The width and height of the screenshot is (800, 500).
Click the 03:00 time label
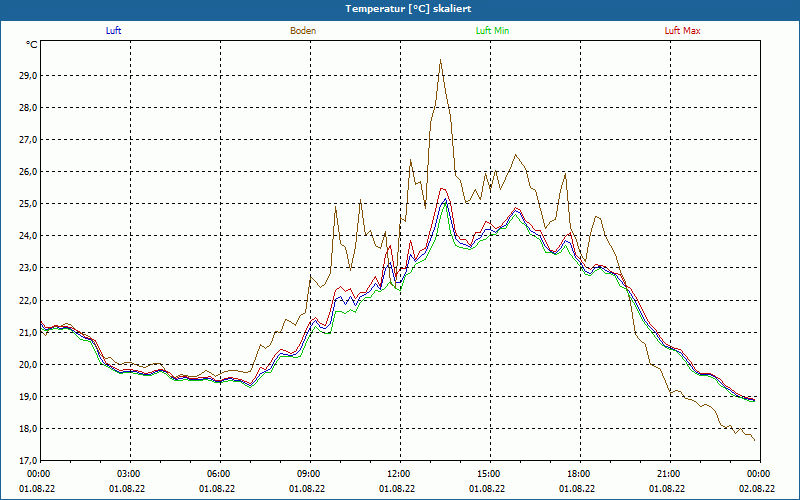130,474
